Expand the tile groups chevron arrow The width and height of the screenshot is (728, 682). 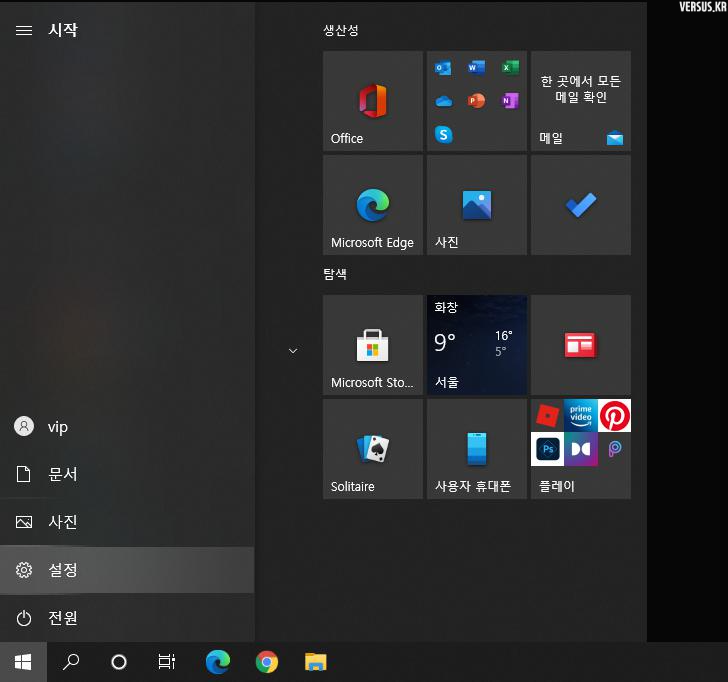pyautogui.click(x=293, y=351)
